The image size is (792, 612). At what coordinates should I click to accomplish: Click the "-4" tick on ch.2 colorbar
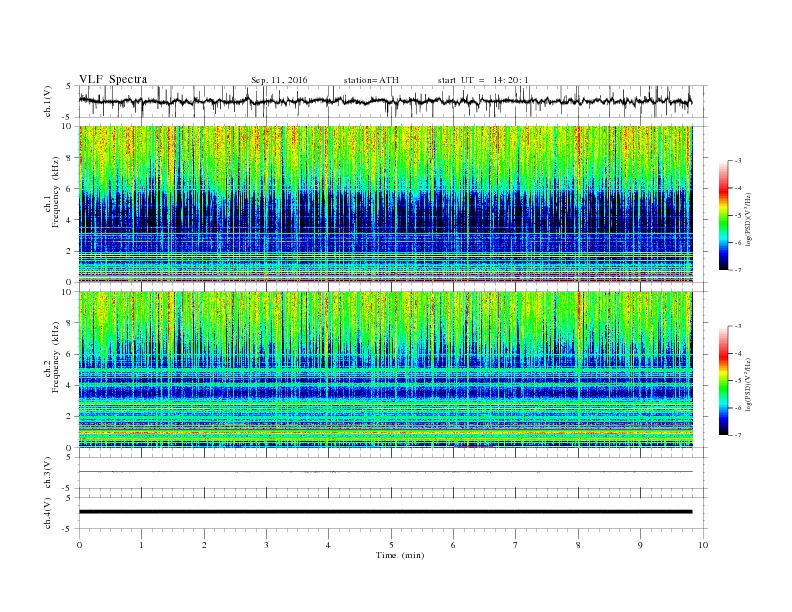[738, 353]
